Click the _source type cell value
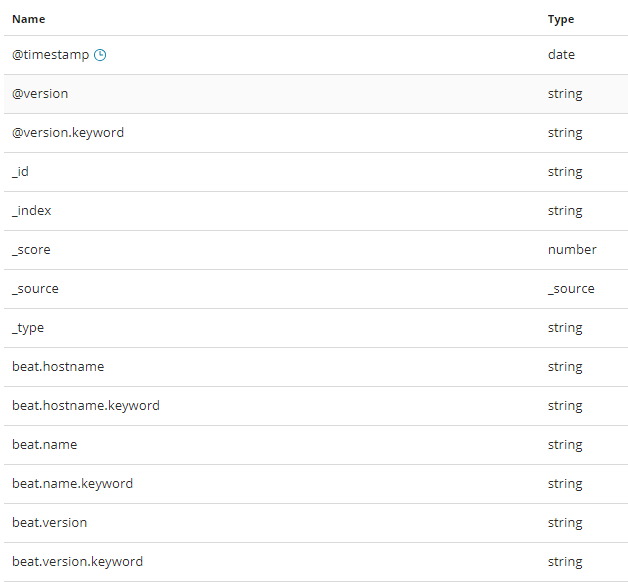This screenshot has height=582, width=628. click(x=571, y=289)
